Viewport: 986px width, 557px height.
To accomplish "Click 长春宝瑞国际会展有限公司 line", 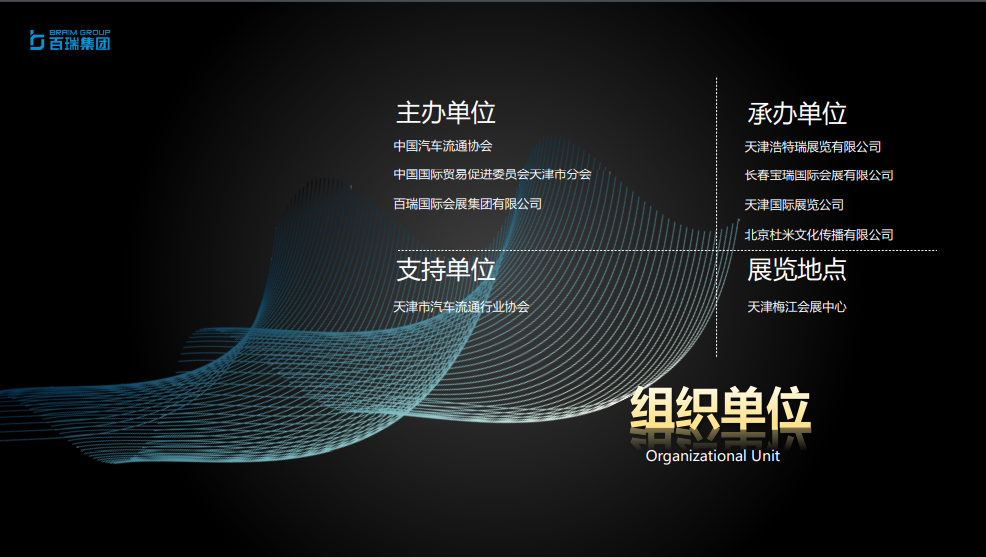I will pos(819,175).
